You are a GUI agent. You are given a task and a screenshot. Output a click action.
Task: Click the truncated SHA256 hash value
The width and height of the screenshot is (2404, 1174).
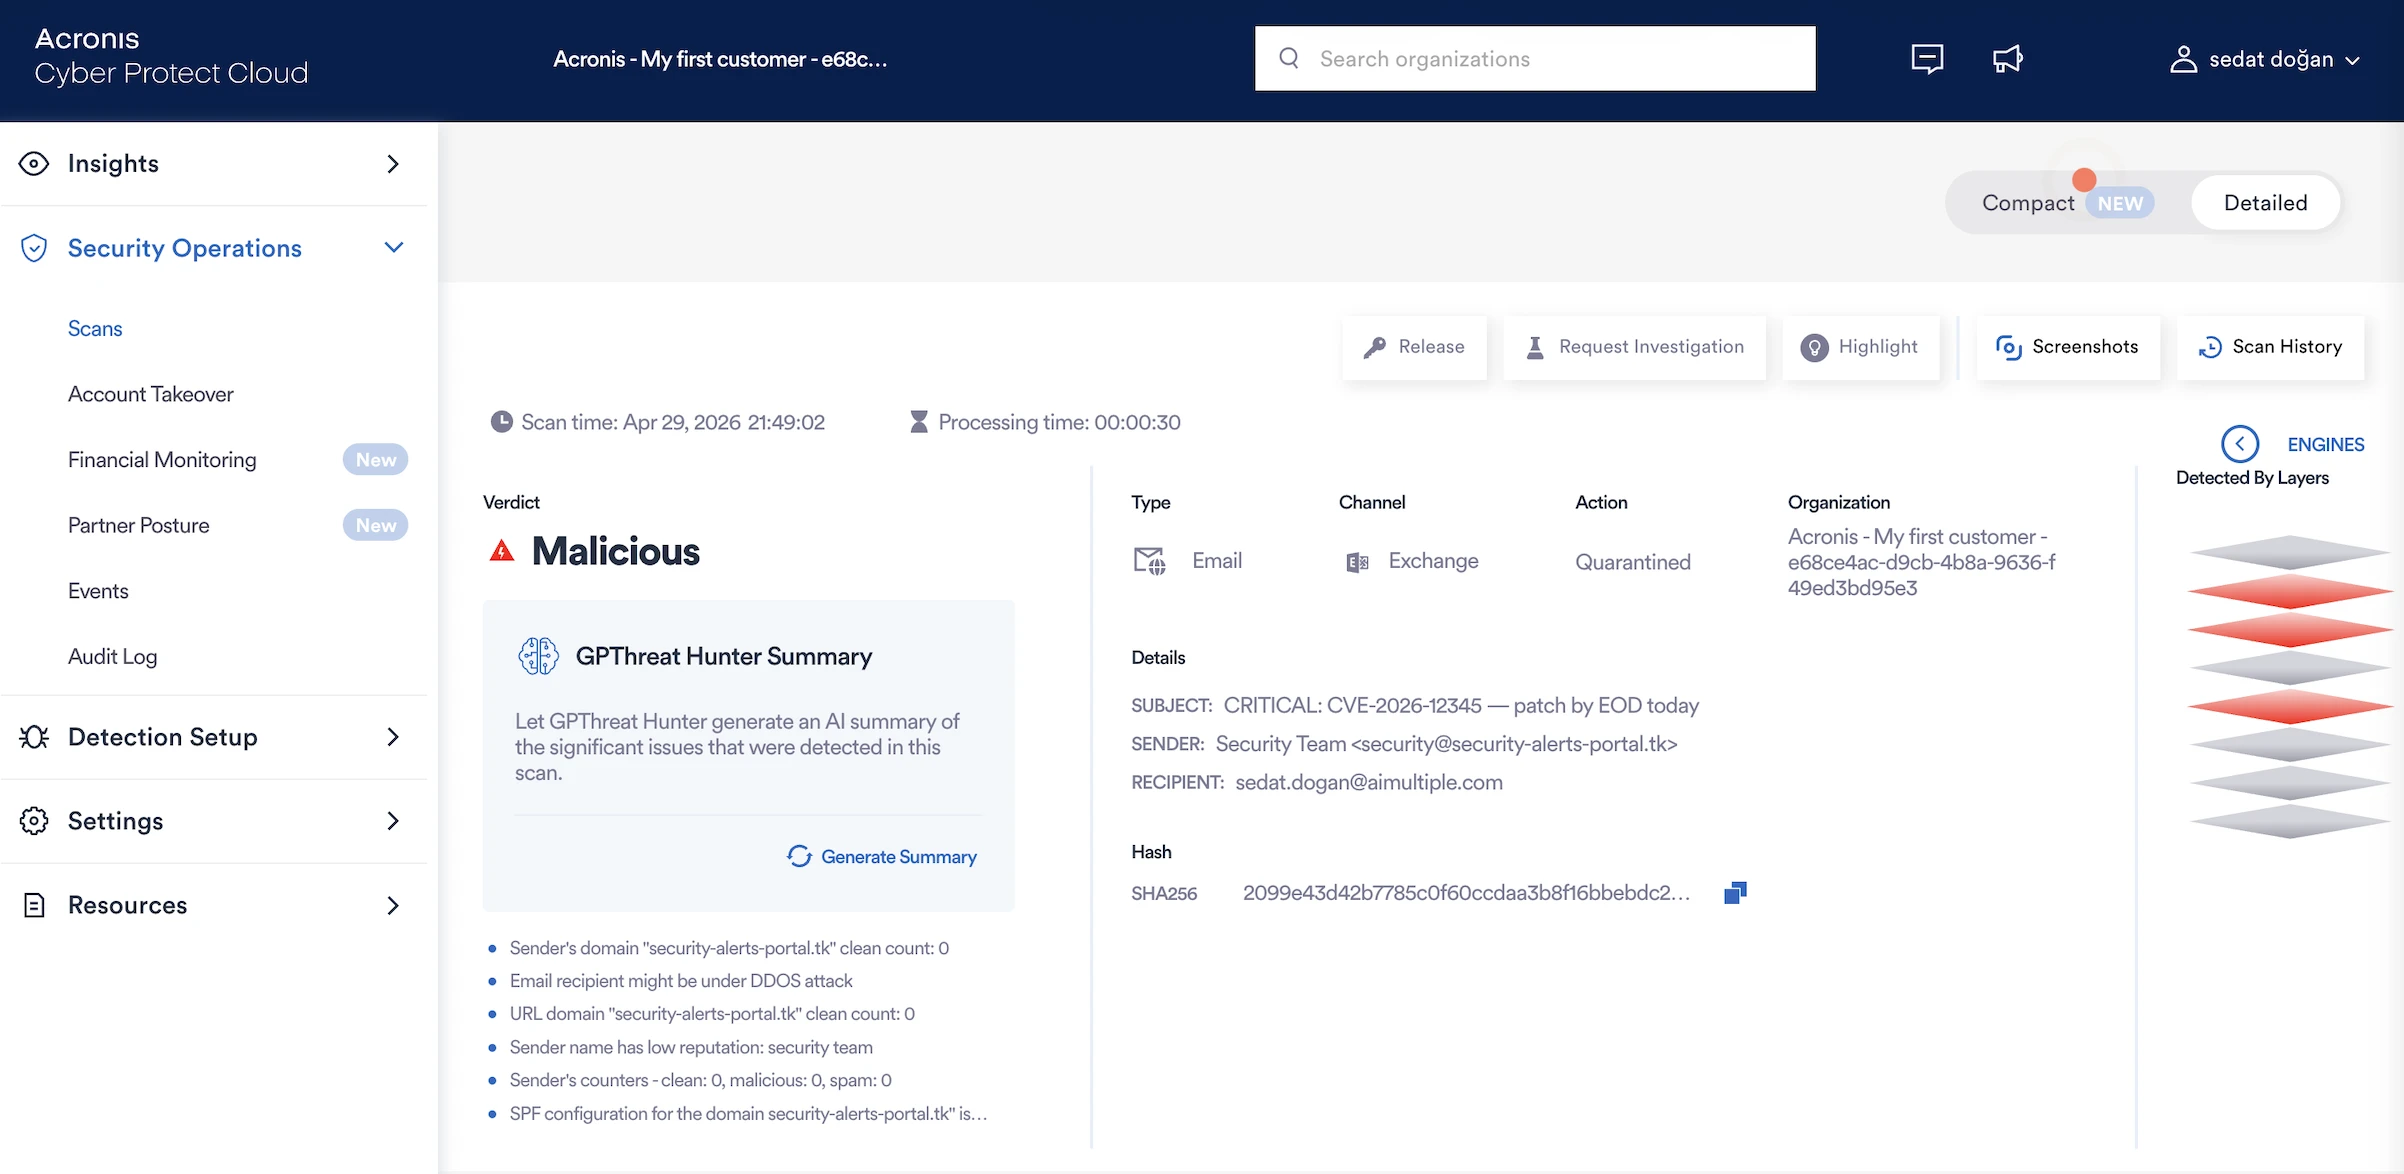point(1466,893)
